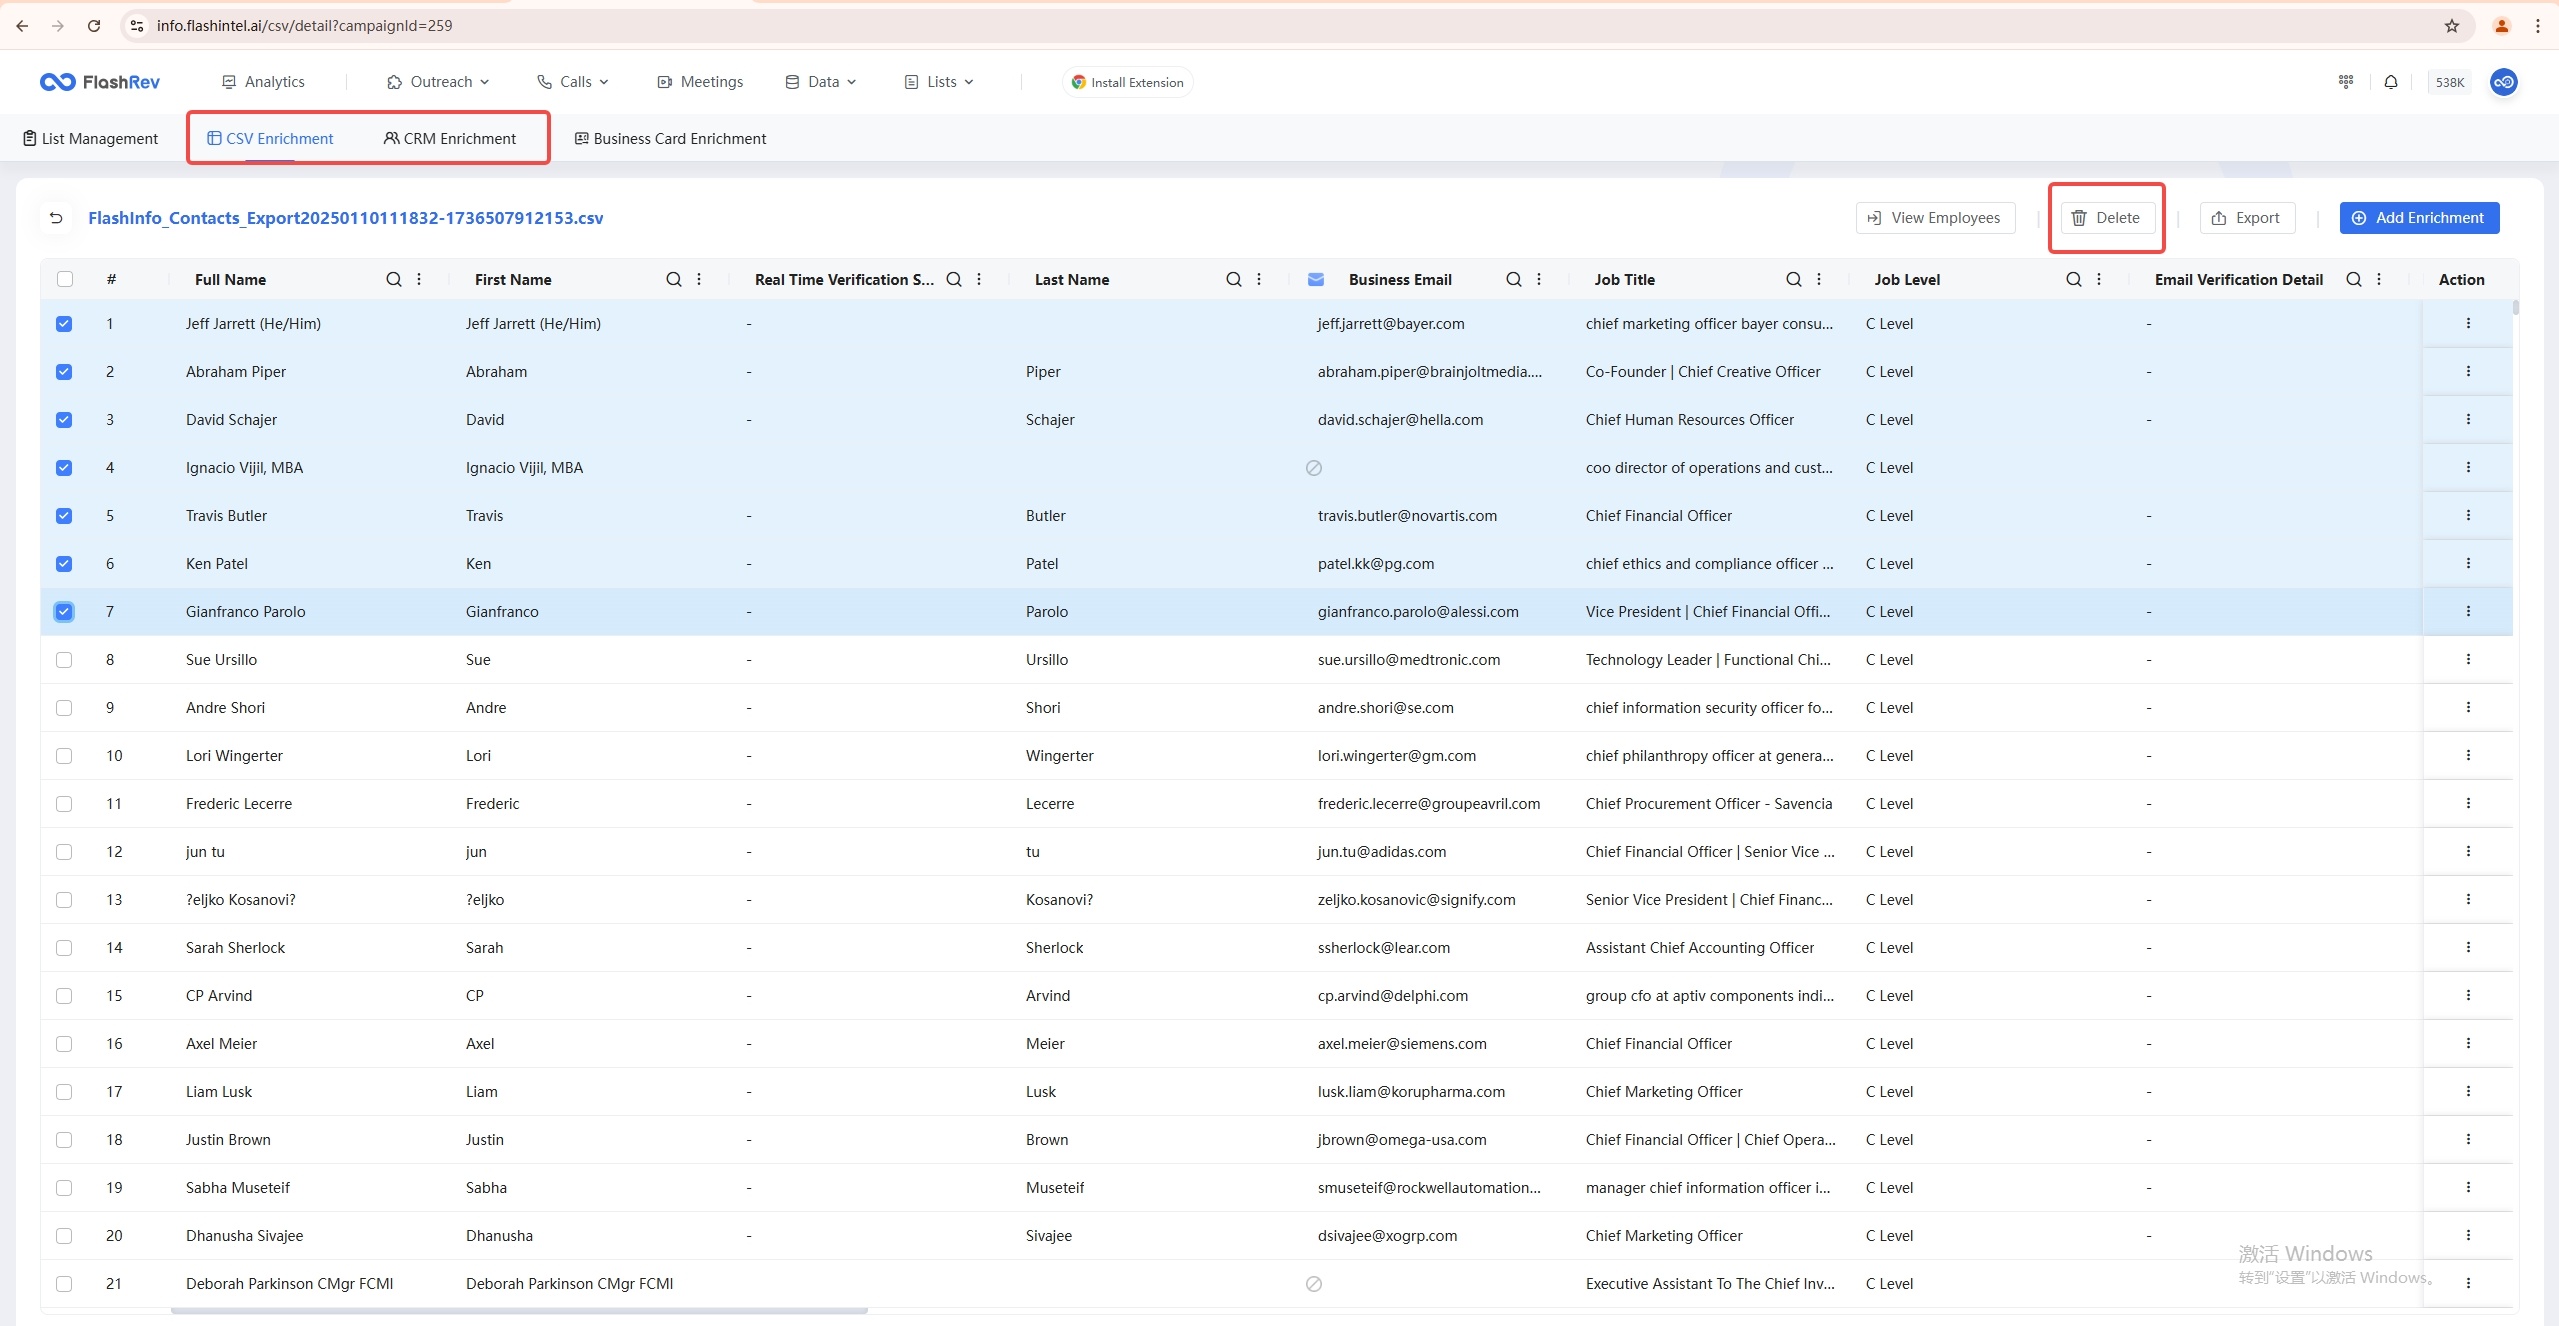The width and height of the screenshot is (2559, 1326).
Task: Click the Chief Human Resources Officer cell
Action: tap(1689, 420)
